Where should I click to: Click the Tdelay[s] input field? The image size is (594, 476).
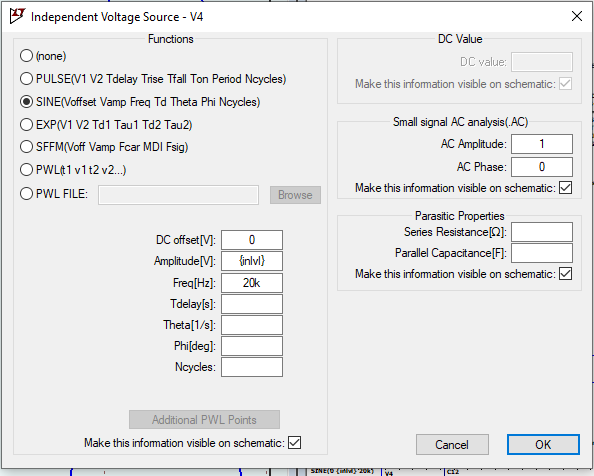click(252, 304)
